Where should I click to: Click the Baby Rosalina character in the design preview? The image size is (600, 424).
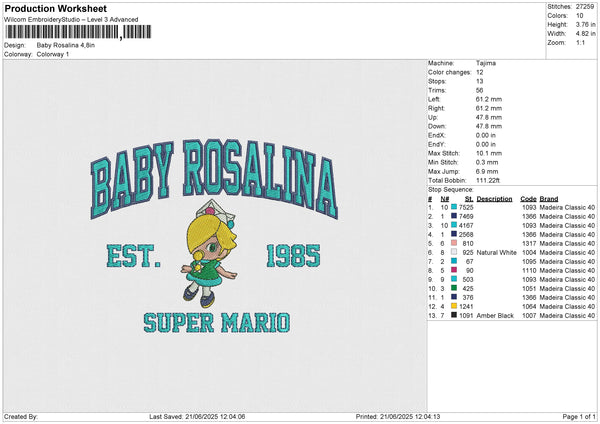[x=209, y=254]
